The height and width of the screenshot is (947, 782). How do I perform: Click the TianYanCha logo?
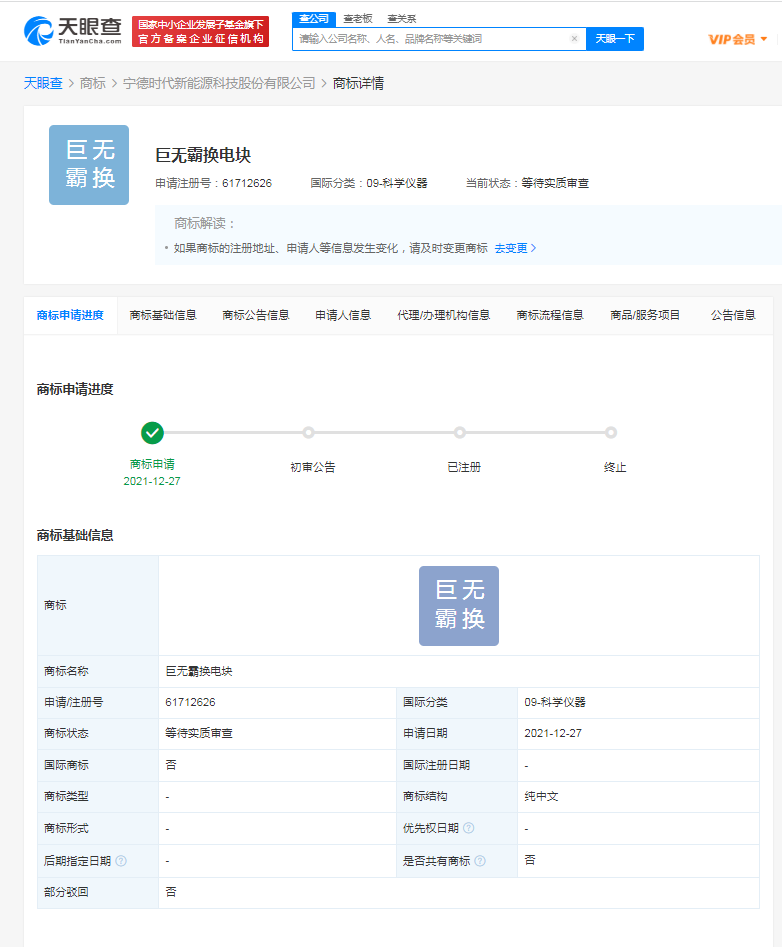73,31
